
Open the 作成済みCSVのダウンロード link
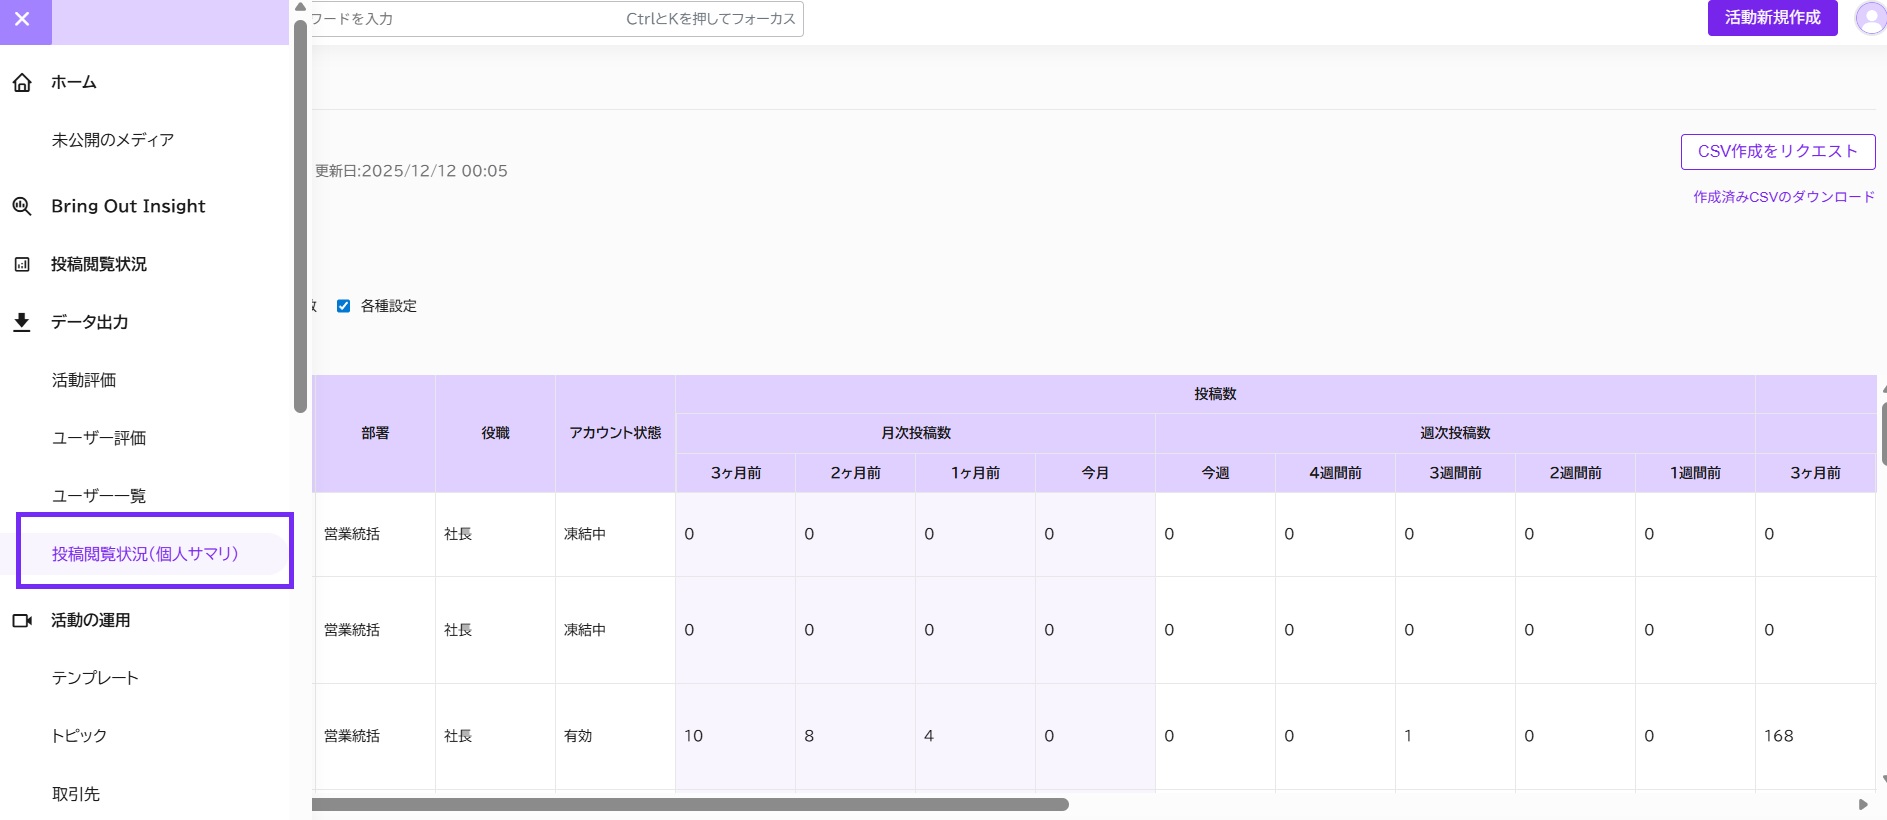click(x=1784, y=197)
